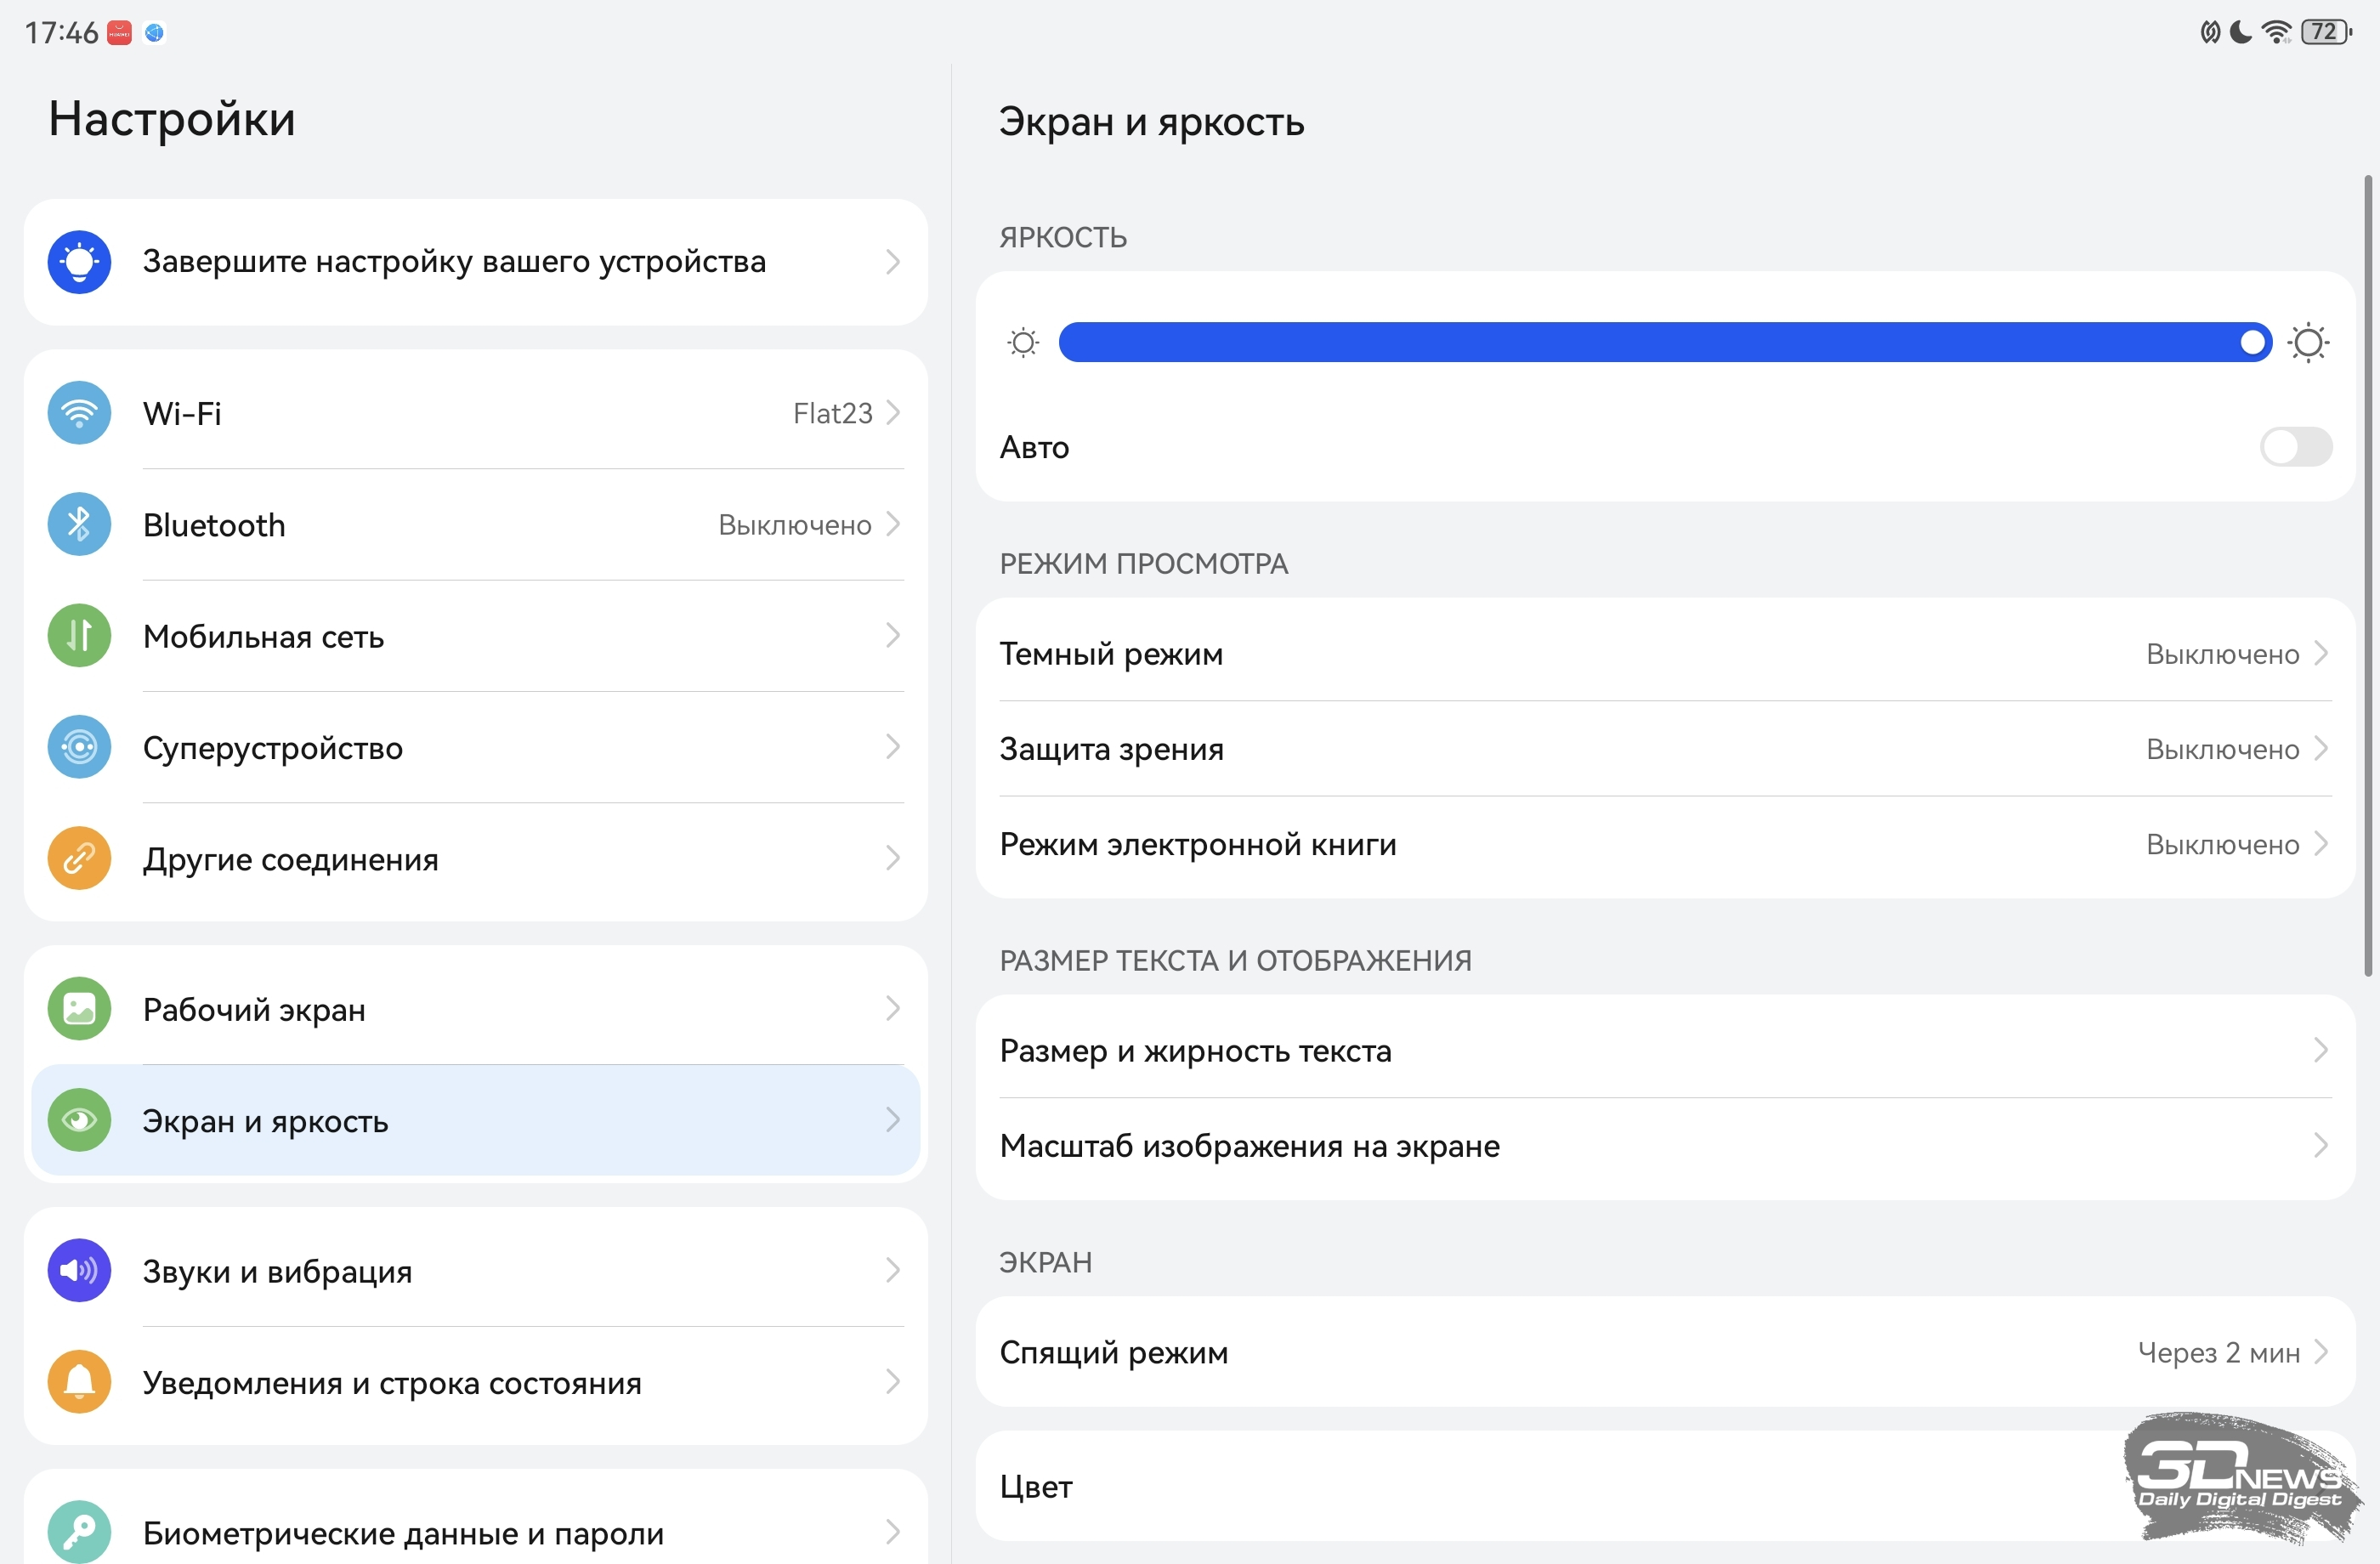Open the Цвет screen setting
This screenshot has width=2380, height=1564.
(1665, 1486)
